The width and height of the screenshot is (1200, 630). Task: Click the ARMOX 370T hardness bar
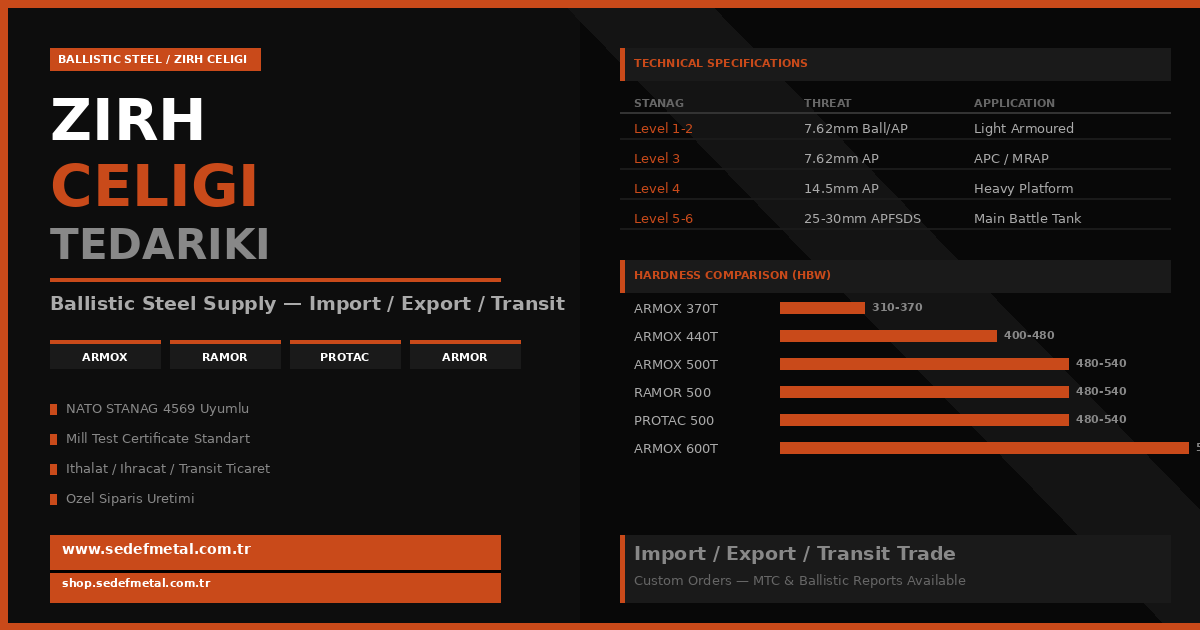click(822, 308)
